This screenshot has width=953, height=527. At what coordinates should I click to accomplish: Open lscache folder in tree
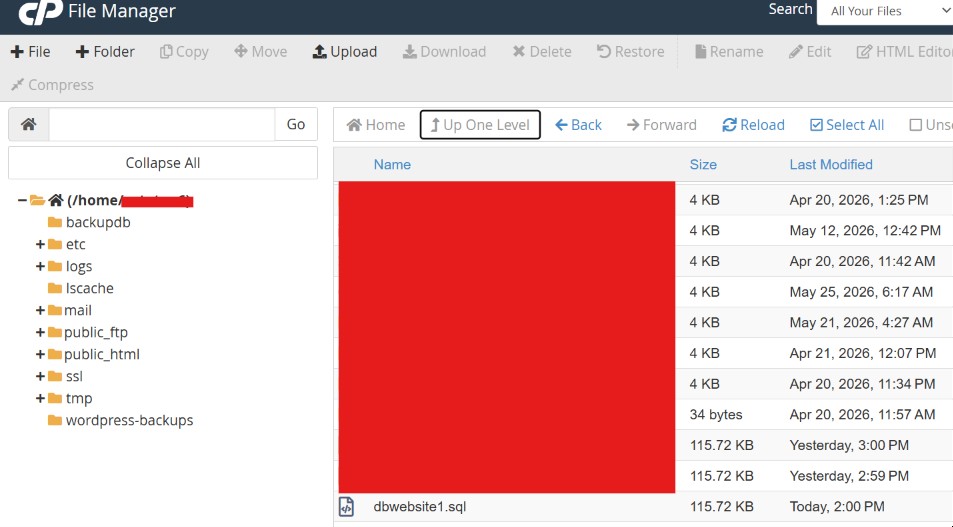(89, 288)
